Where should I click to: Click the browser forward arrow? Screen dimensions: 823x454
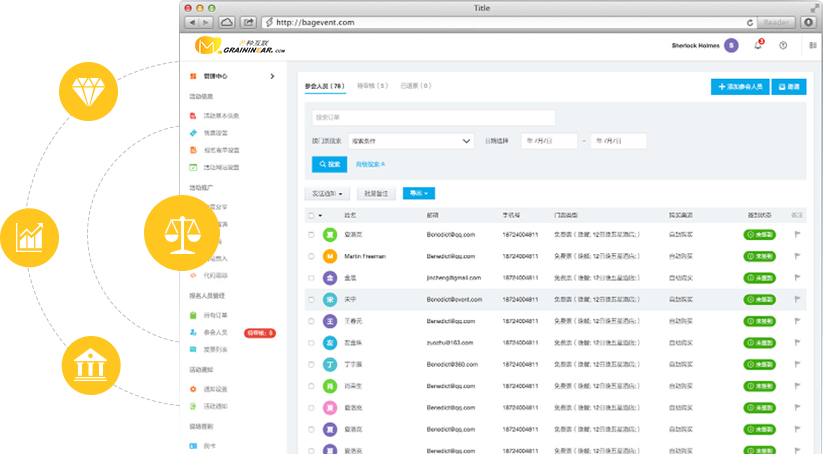(206, 23)
